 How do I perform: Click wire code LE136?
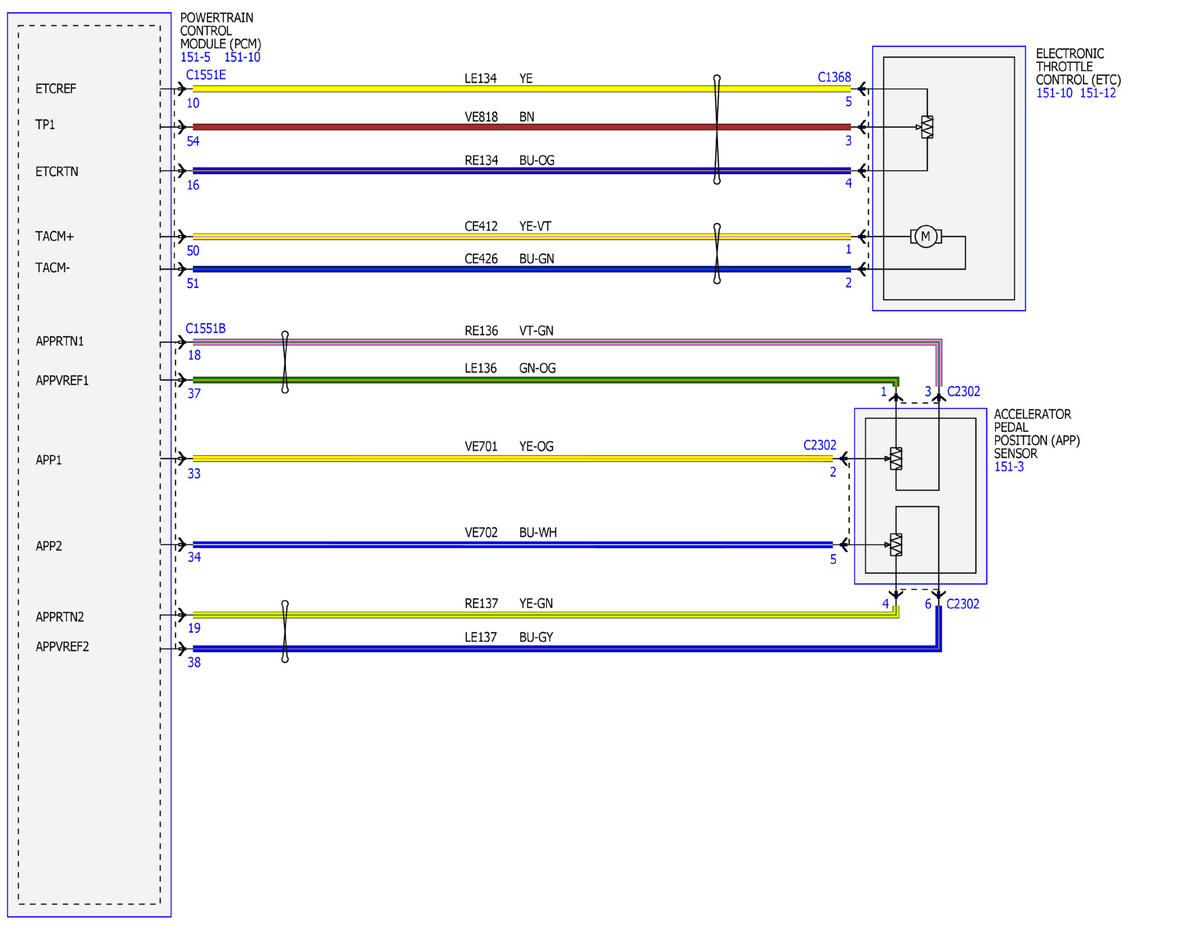[481, 368]
